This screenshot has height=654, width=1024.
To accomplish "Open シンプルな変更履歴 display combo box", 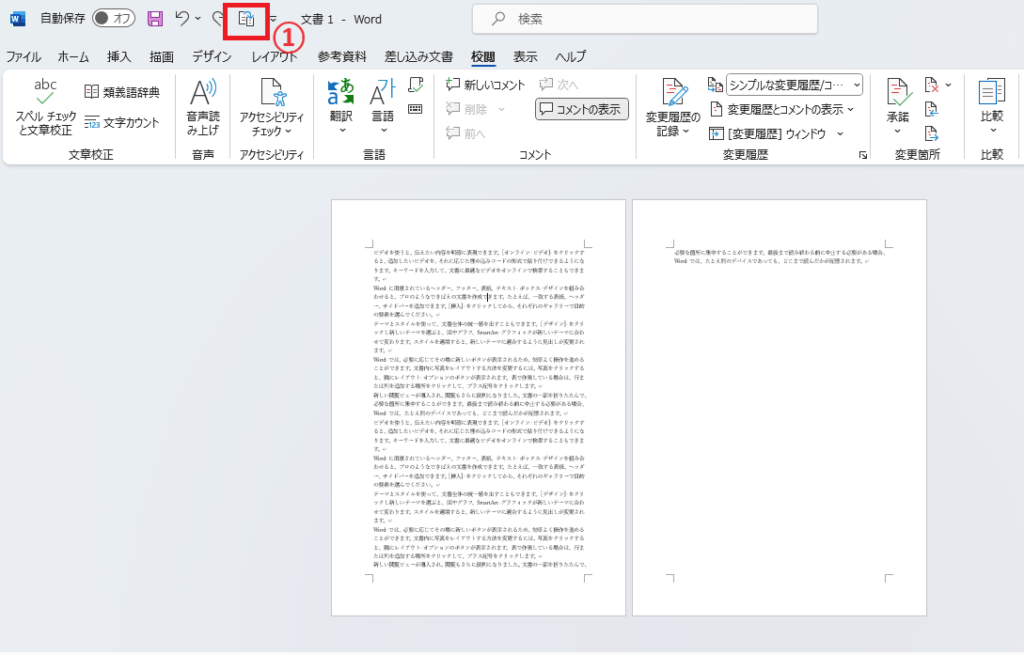I will click(795, 84).
